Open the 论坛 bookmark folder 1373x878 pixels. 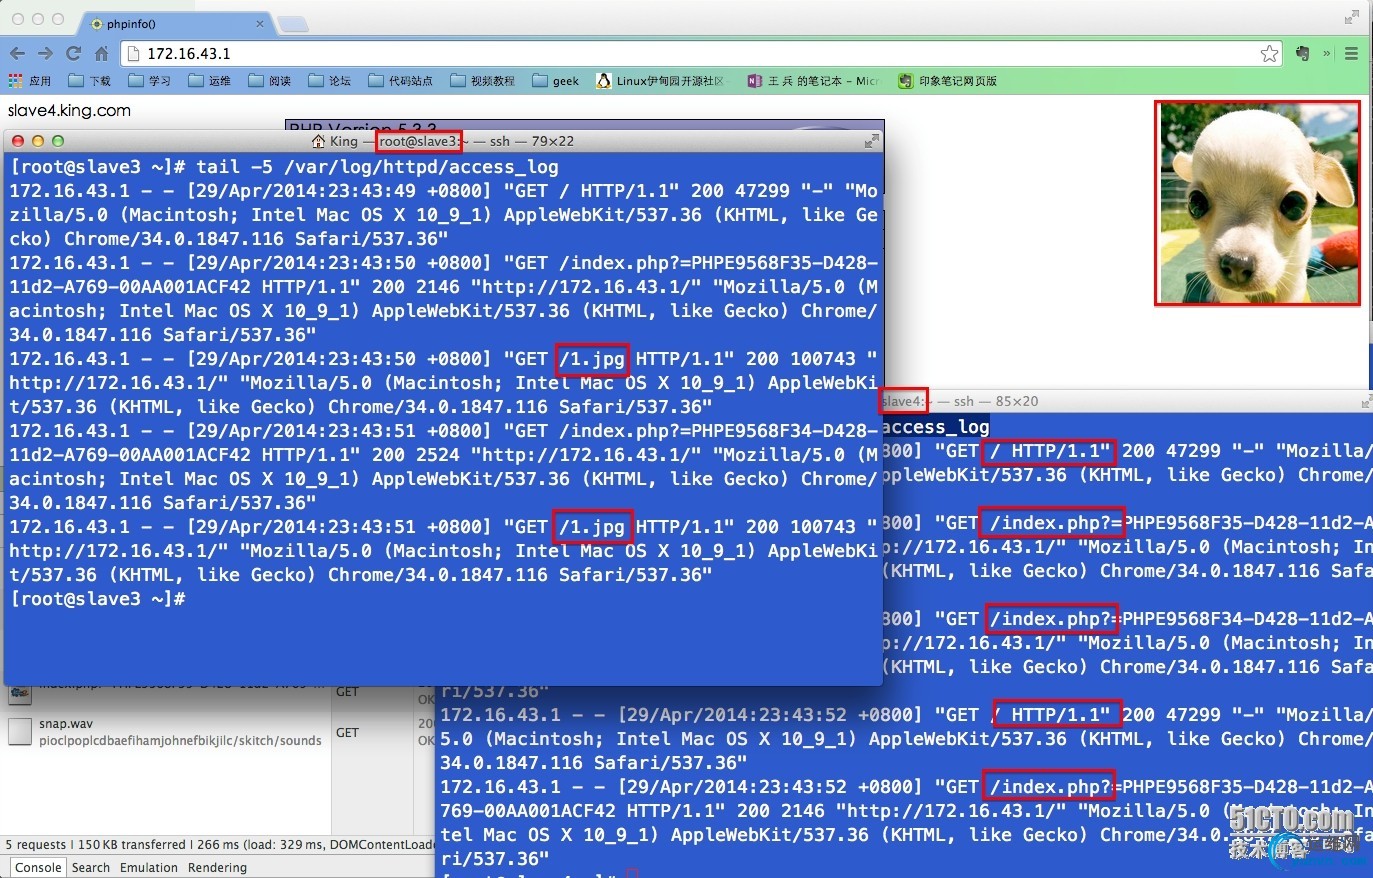pos(330,81)
